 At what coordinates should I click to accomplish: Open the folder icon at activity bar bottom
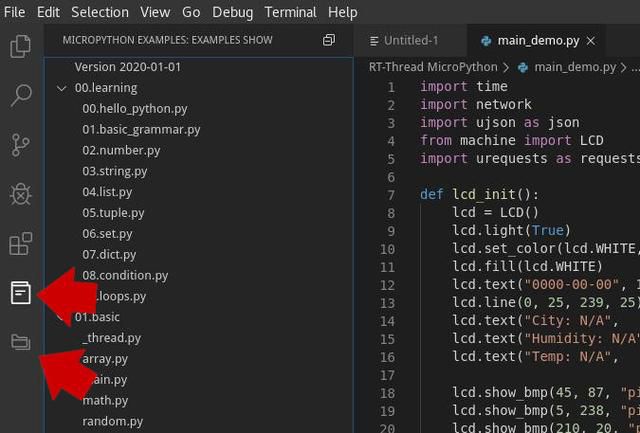point(21,342)
